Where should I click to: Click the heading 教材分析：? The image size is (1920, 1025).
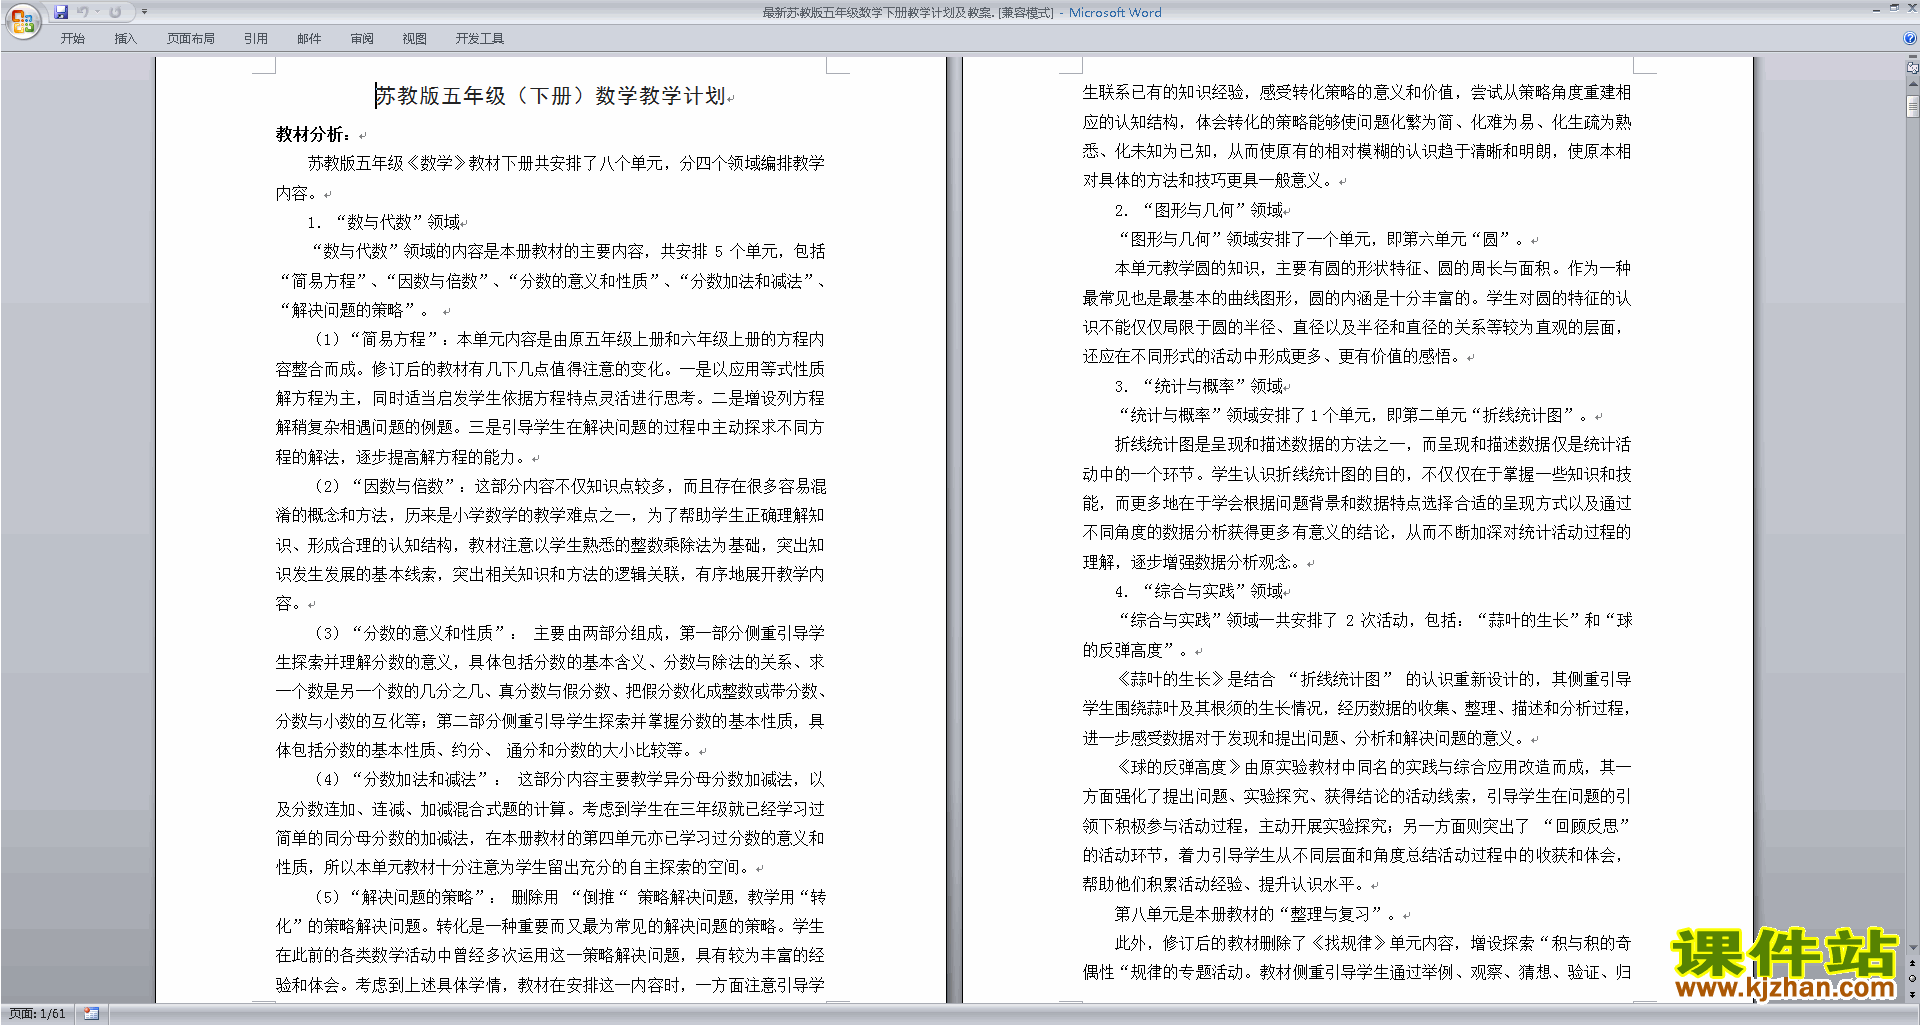pos(313,134)
